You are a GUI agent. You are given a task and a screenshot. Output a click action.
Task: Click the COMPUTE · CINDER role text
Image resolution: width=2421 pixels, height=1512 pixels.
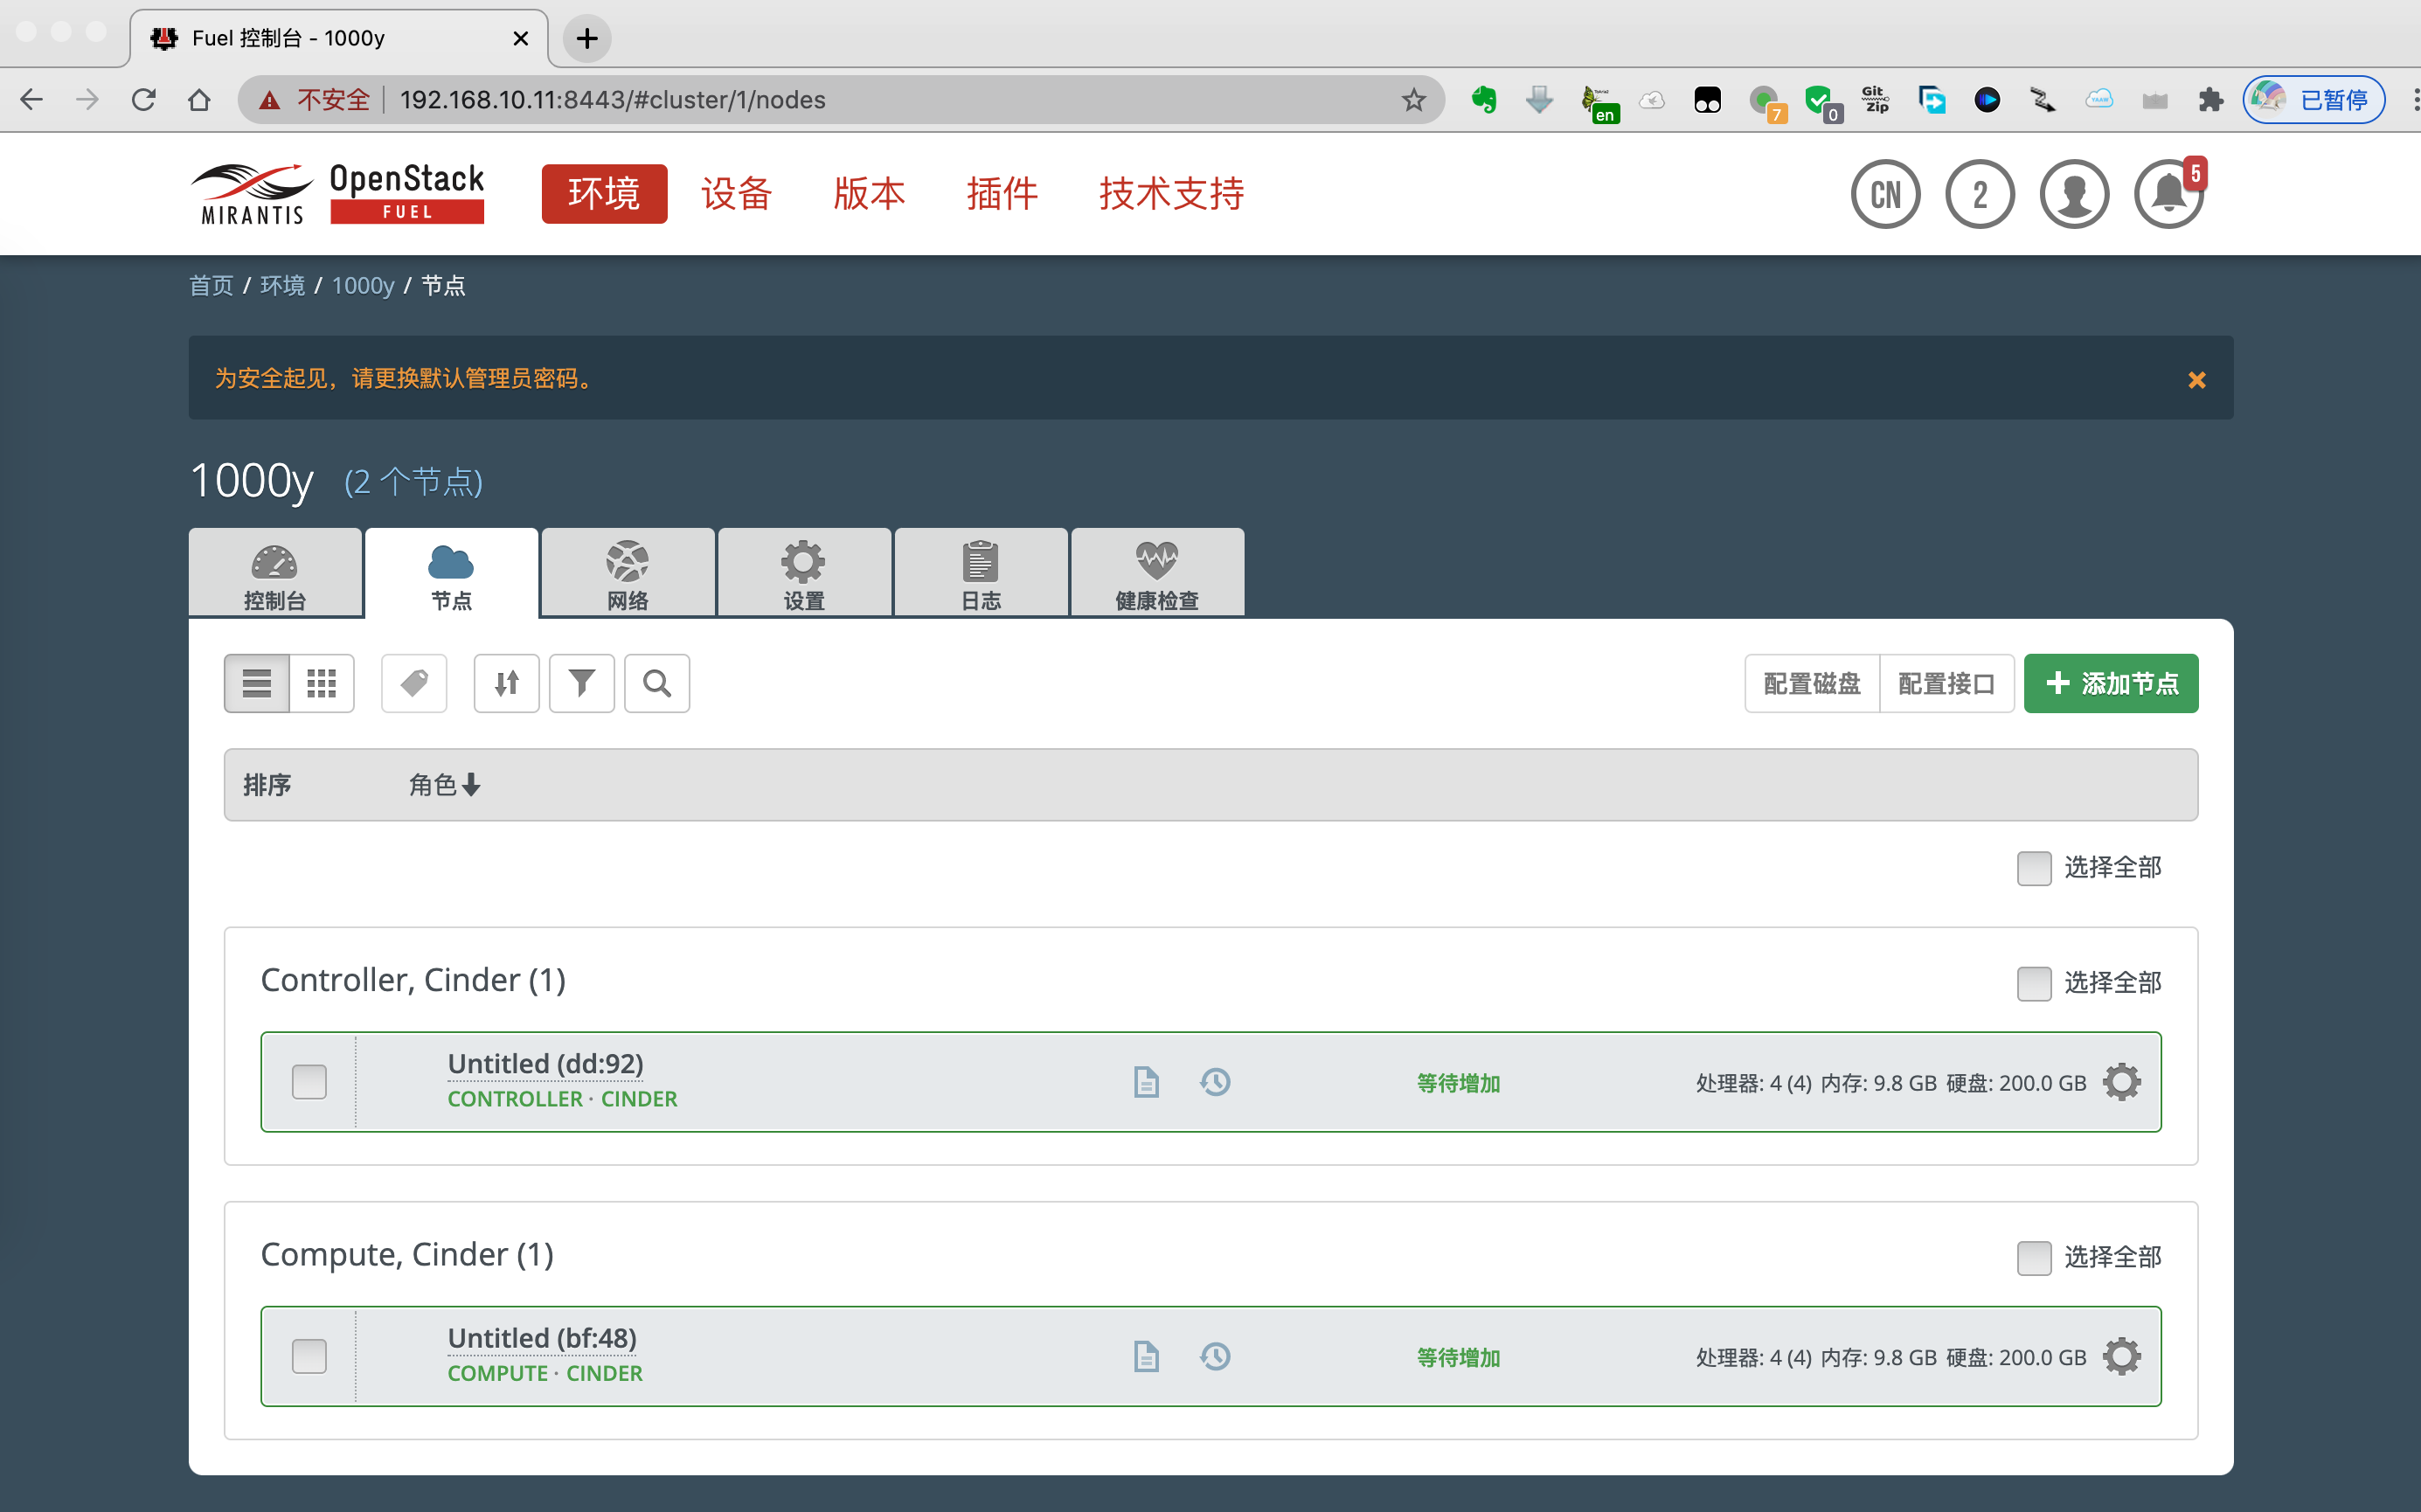[545, 1374]
